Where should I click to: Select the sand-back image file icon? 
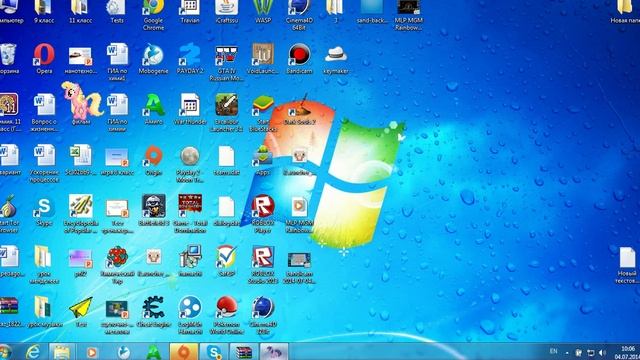coord(372,12)
